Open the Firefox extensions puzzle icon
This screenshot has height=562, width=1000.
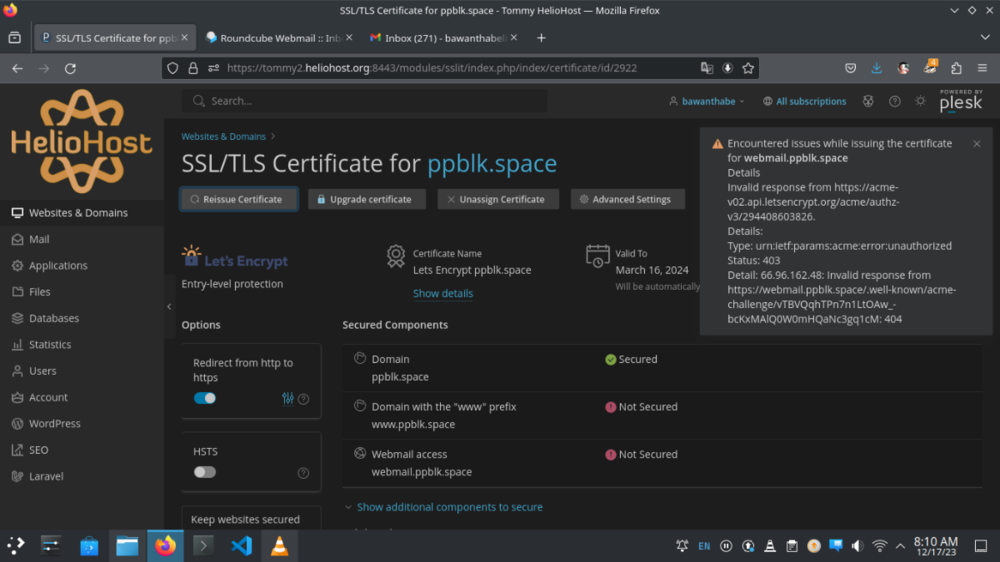(x=956, y=68)
